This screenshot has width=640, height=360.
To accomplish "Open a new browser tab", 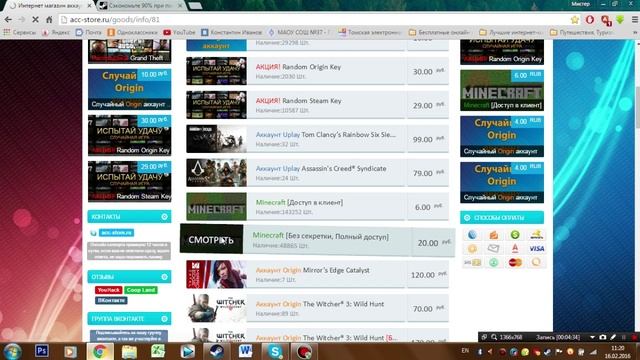I will 195,6.
